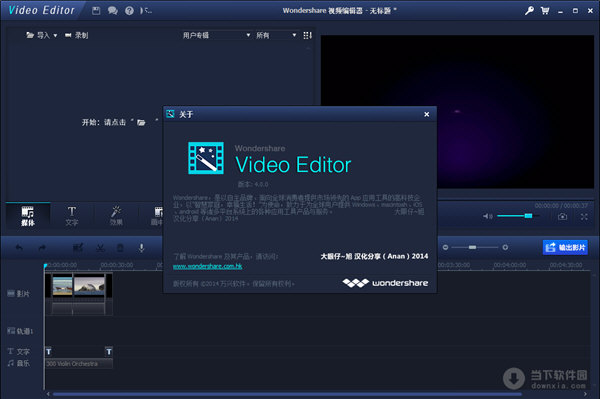This screenshot has height=399, width=600.
Task: Click the timeline zoom in plus icon
Action: click(x=505, y=248)
